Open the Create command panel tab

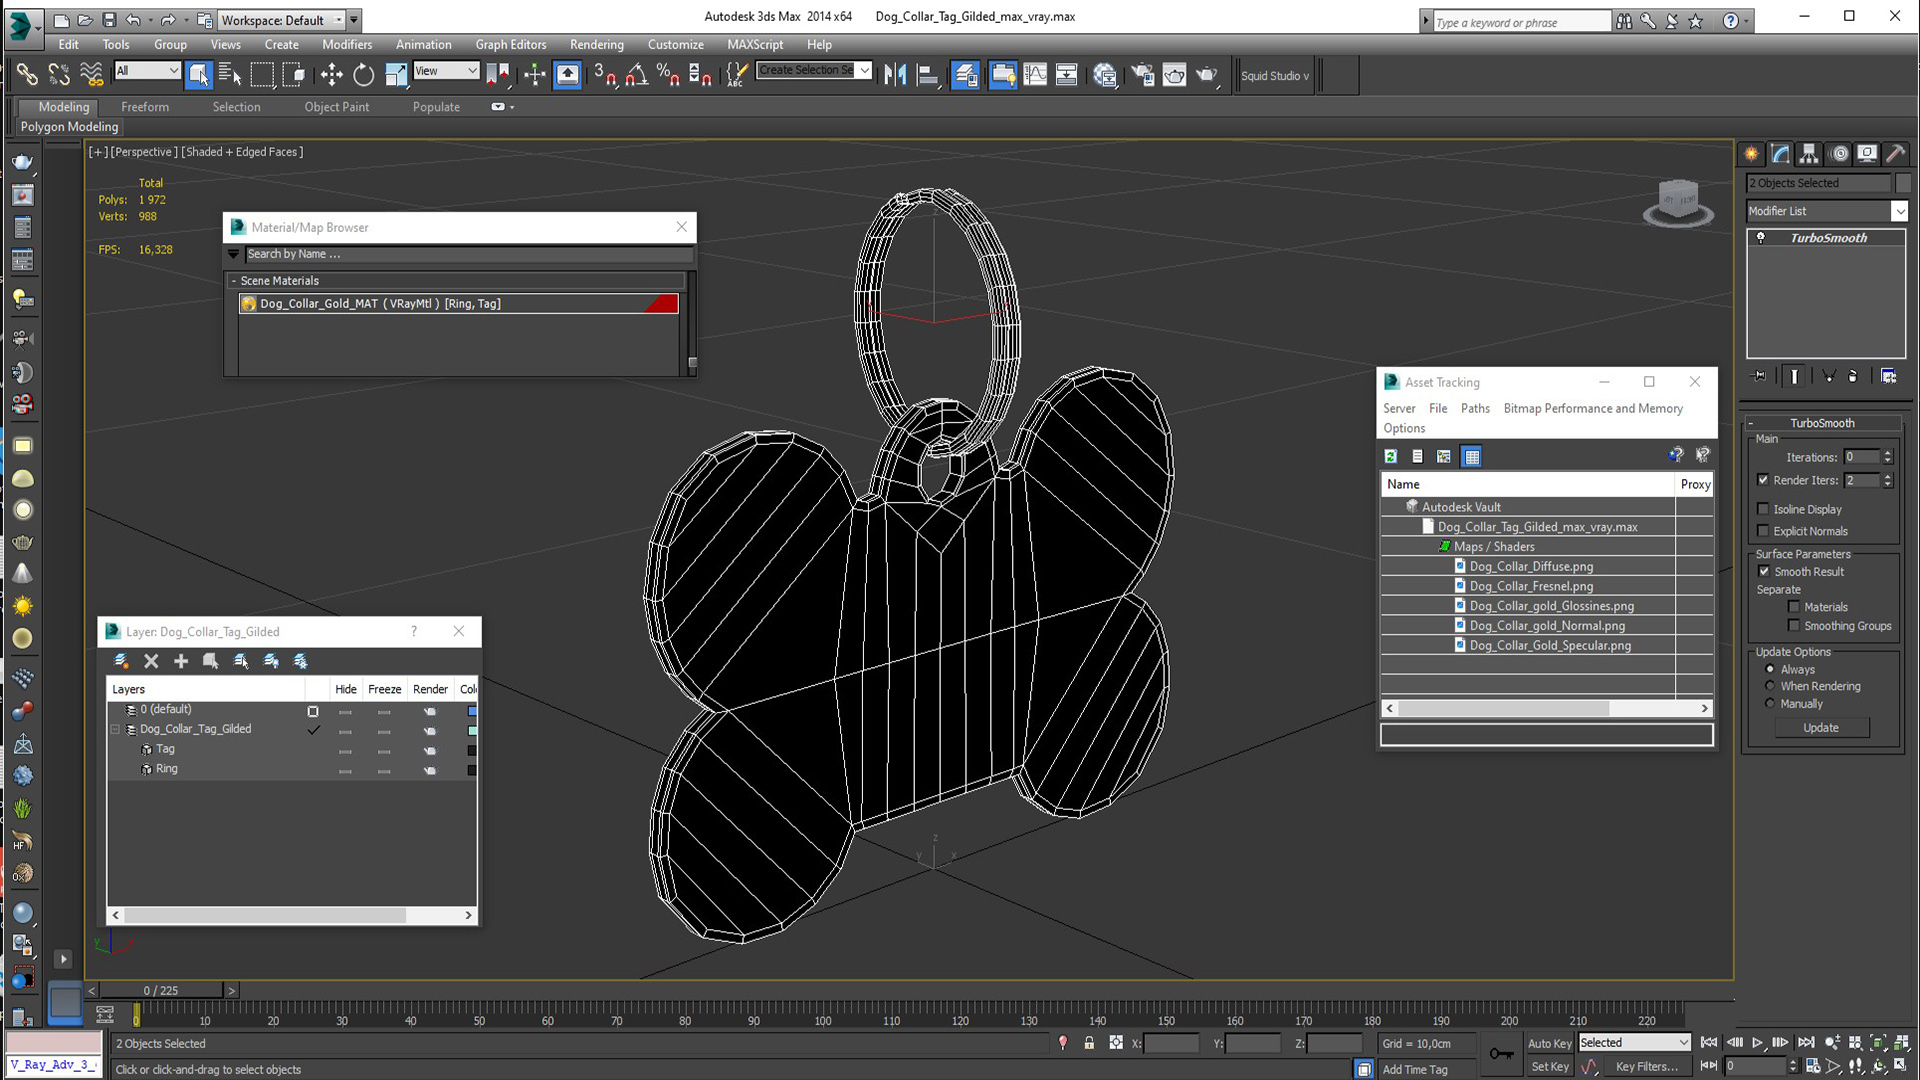tap(1751, 154)
